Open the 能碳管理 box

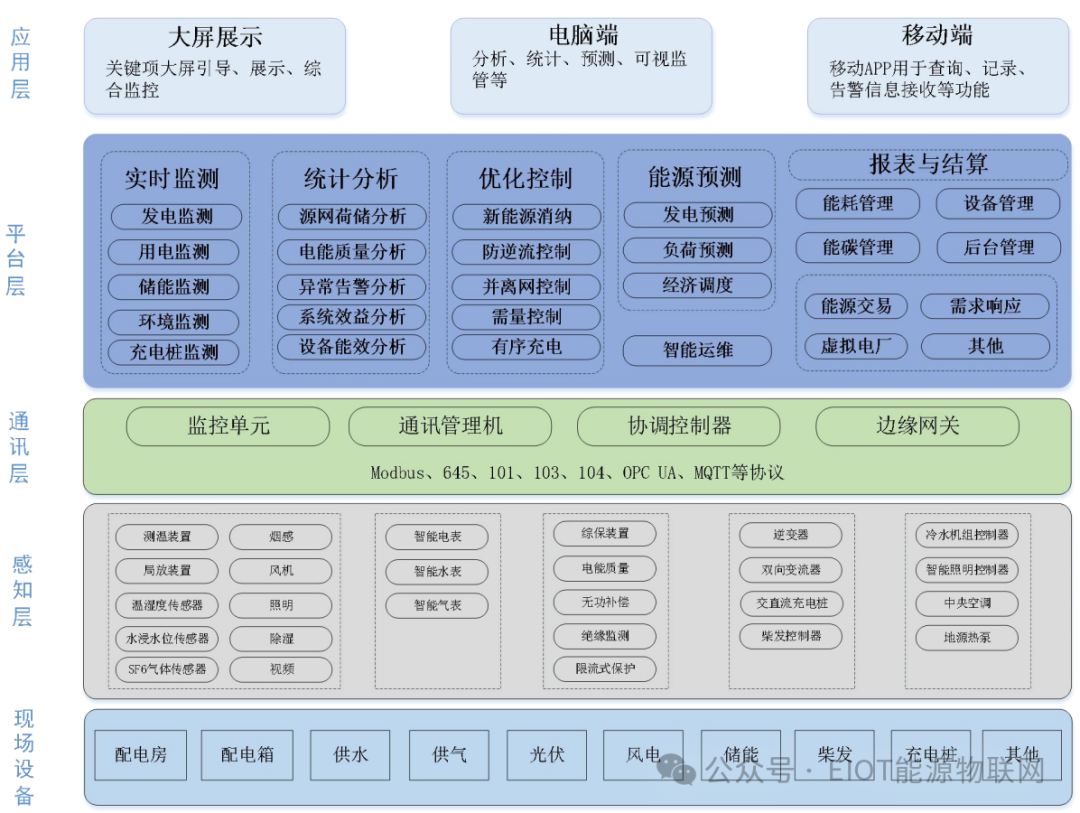tap(858, 247)
